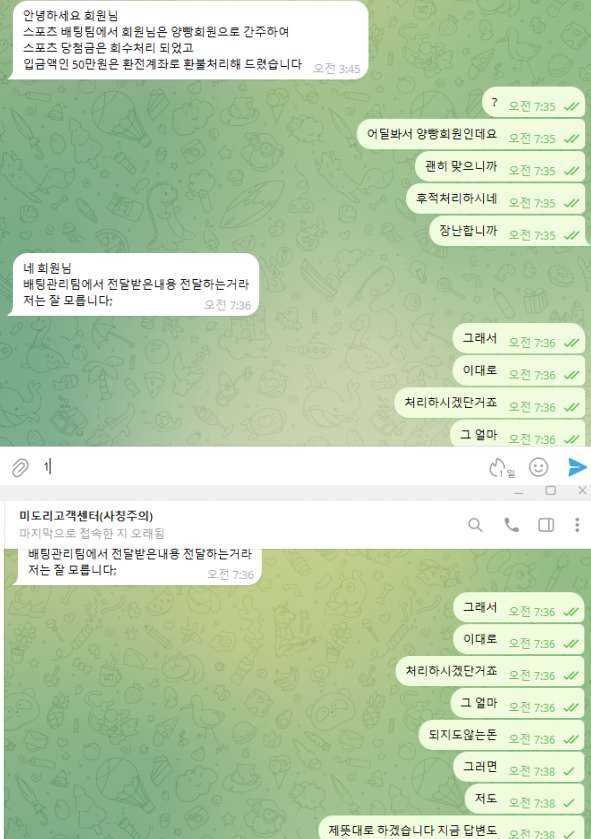The image size is (591, 839).
Task: Toggle the right side panel icon
Action: click(546, 525)
